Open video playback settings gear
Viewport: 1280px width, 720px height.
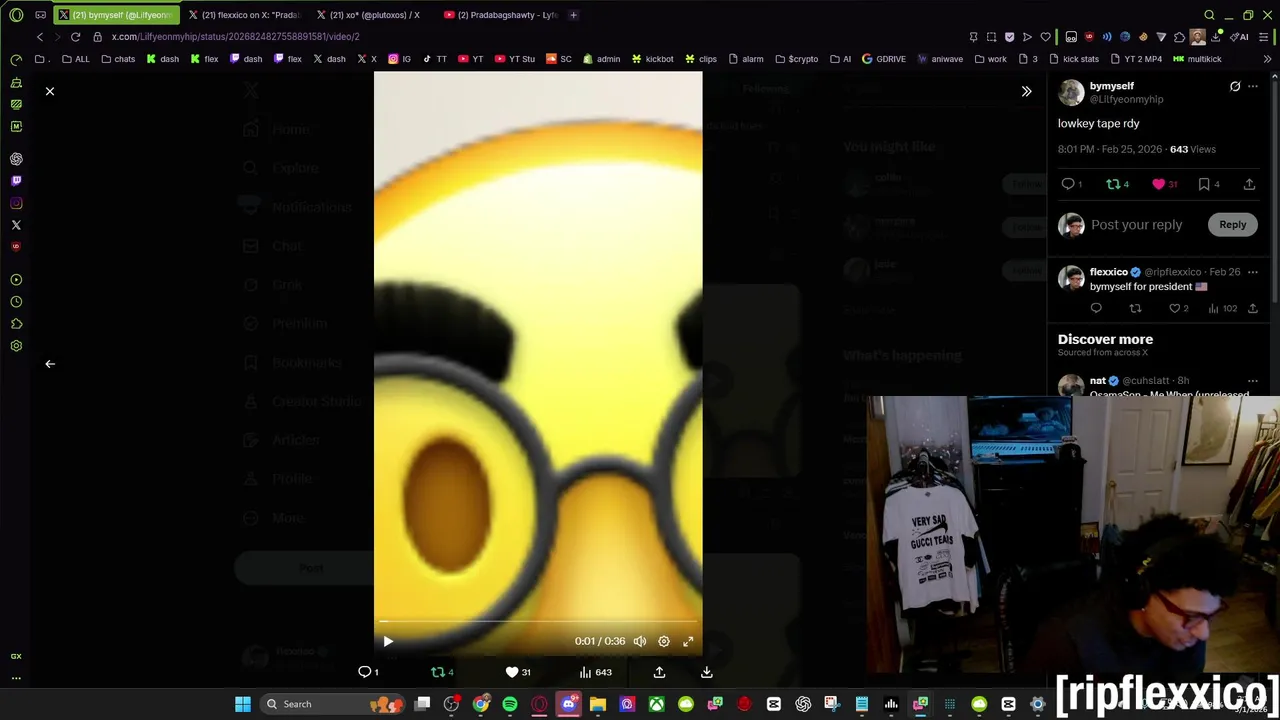664,641
